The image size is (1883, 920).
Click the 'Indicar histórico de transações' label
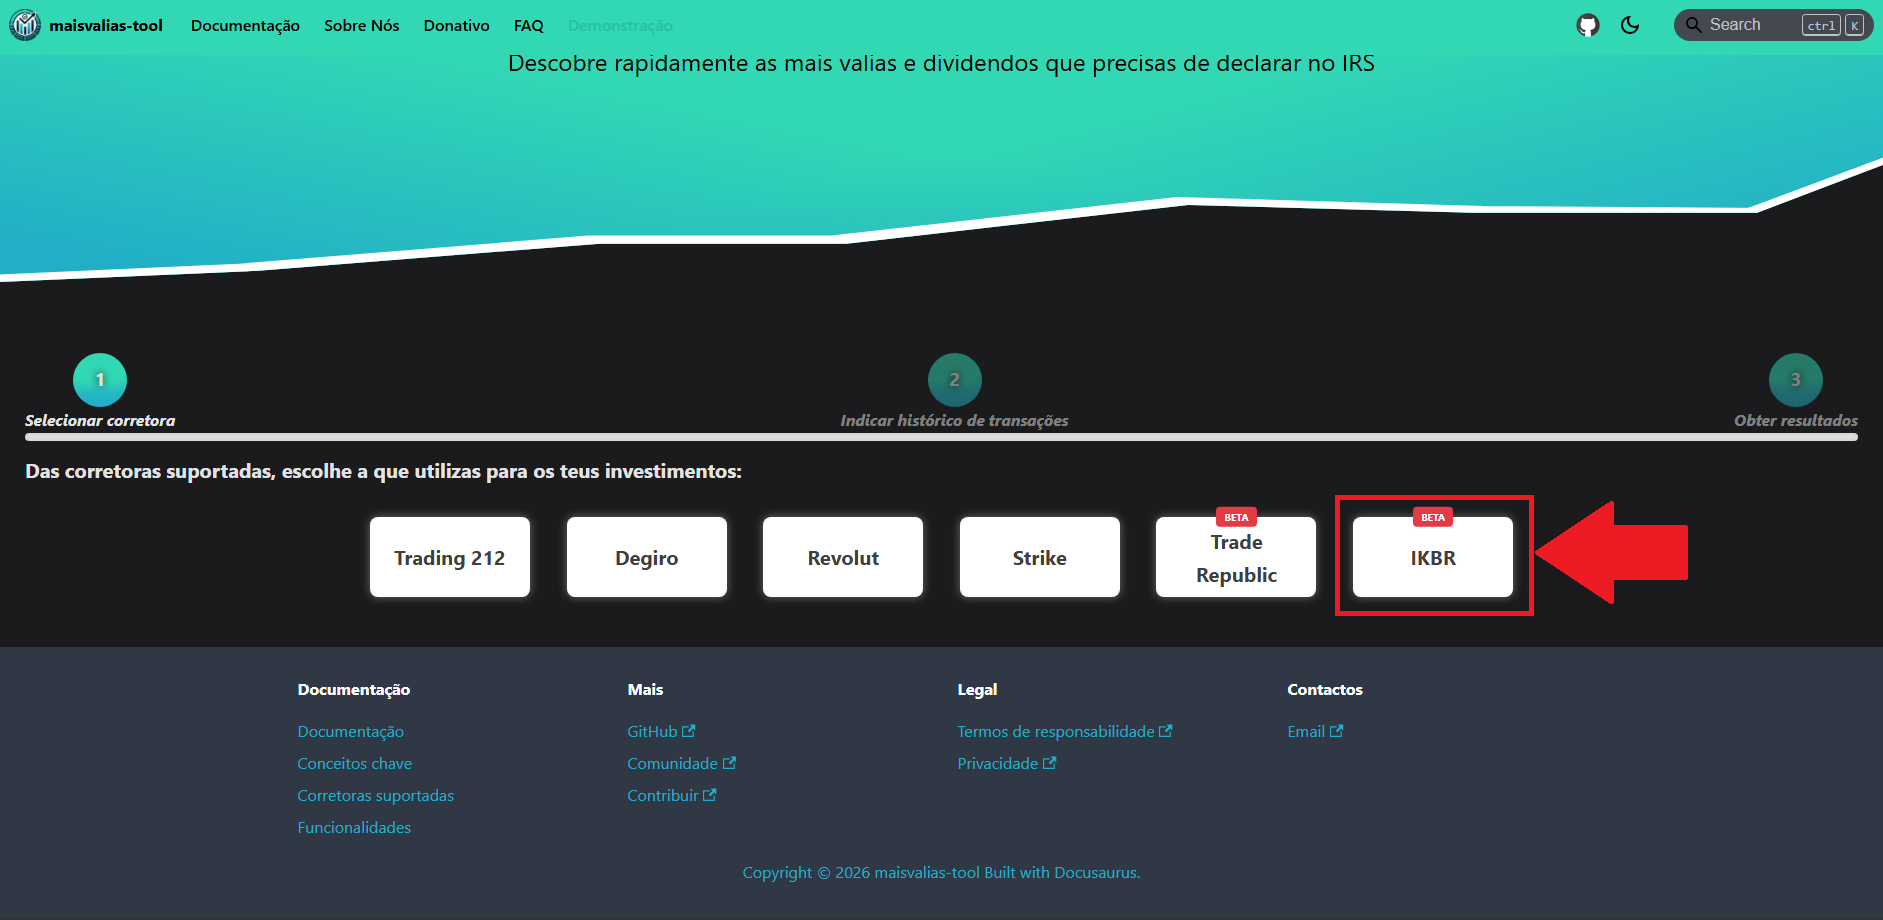[x=954, y=421]
